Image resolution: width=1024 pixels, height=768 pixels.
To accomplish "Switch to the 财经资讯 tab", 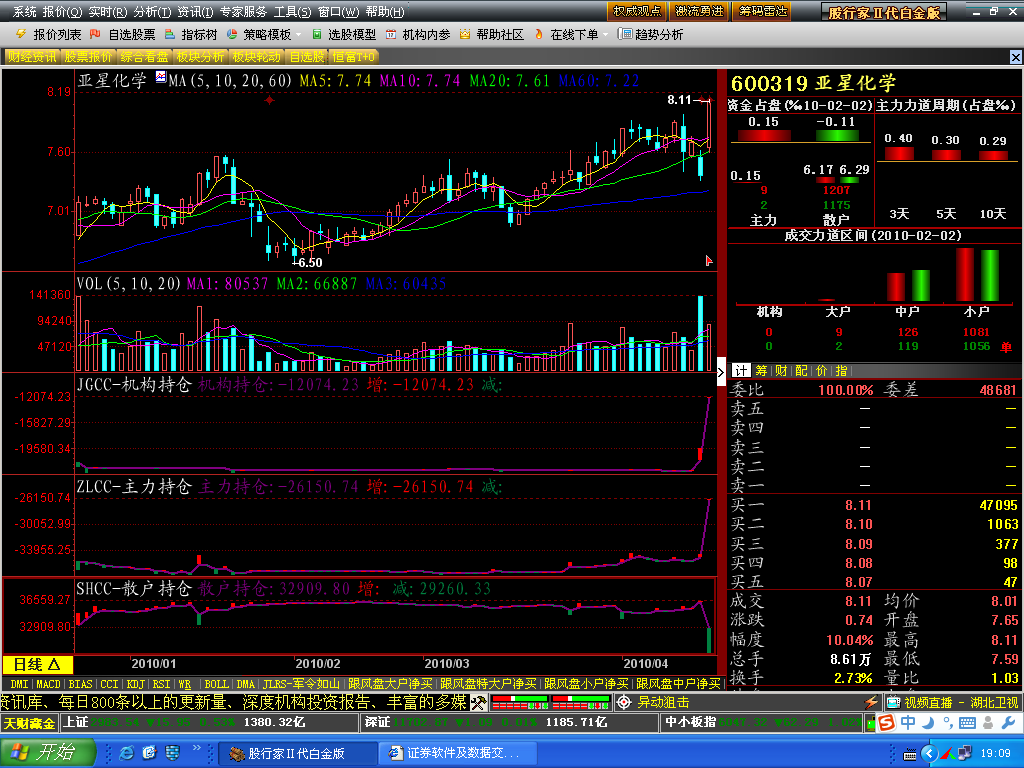I will pyautogui.click(x=32, y=57).
